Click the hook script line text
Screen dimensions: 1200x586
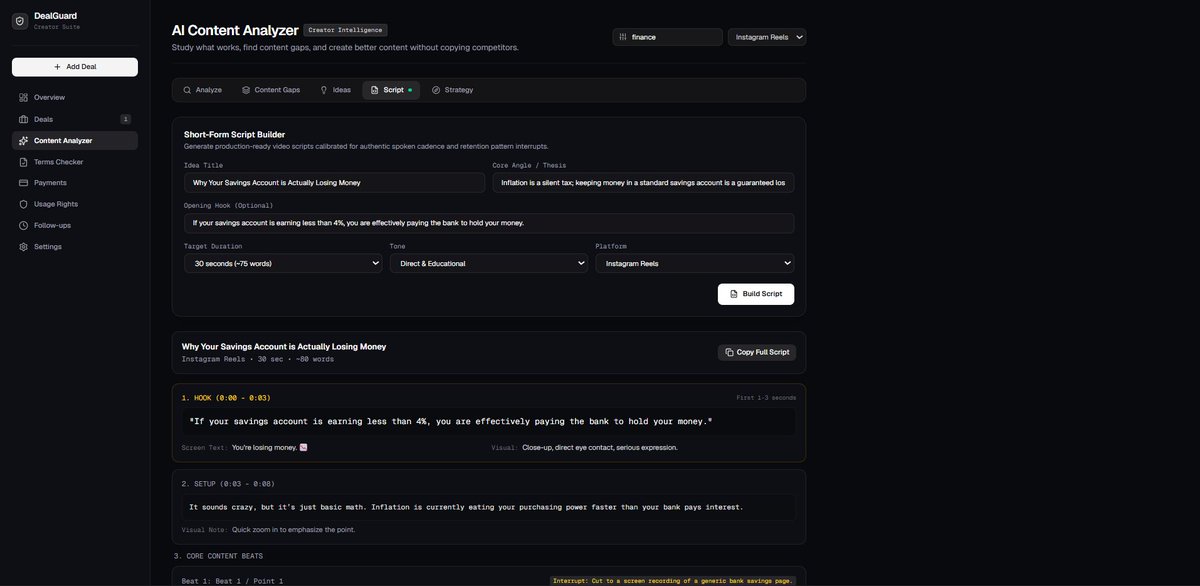451,422
